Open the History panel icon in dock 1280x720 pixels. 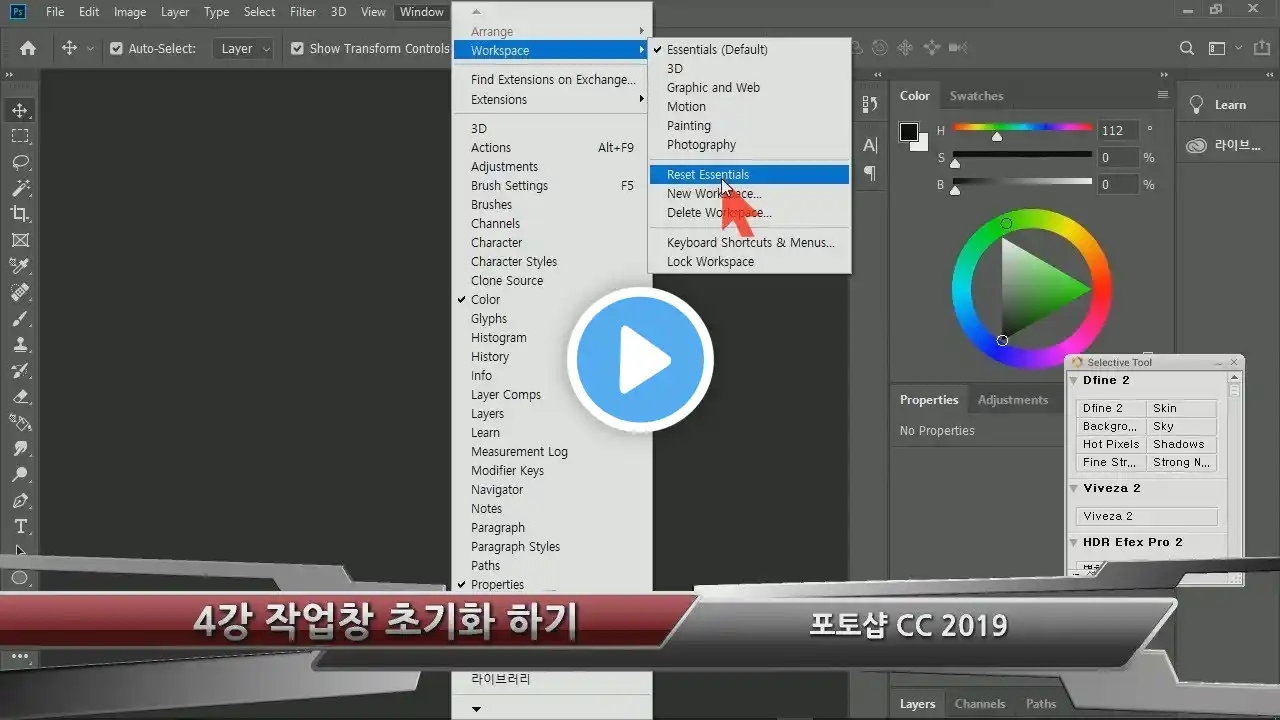point(870,104)
